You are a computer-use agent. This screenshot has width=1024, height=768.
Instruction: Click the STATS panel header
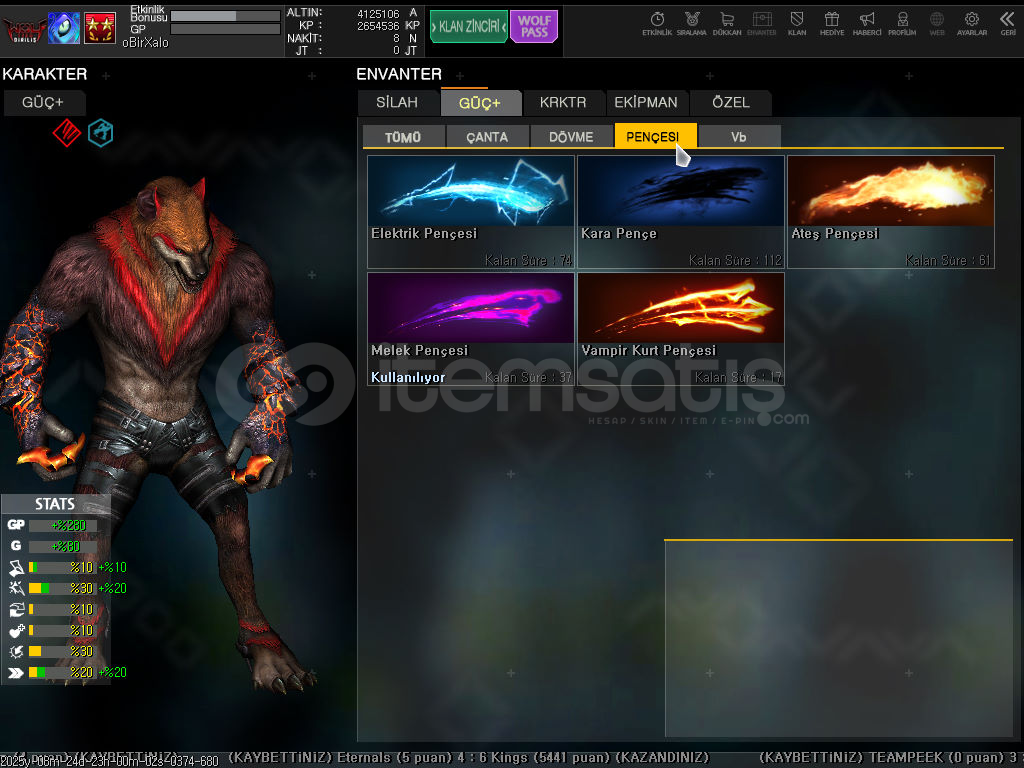(56, 504)
